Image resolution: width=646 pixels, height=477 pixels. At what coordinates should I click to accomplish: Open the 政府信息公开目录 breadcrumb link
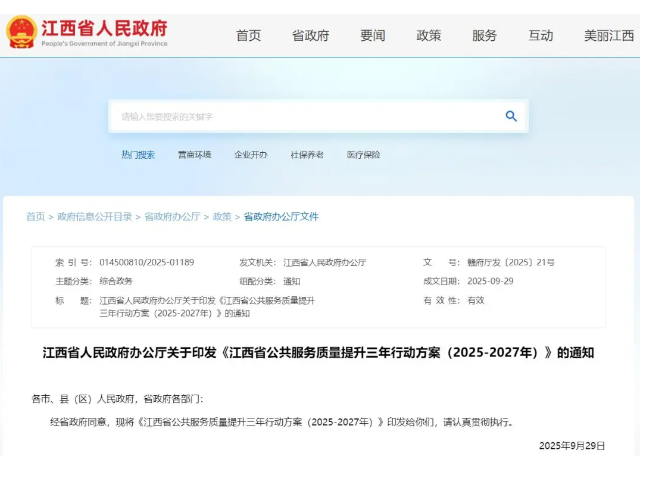(x=94, y=216)
